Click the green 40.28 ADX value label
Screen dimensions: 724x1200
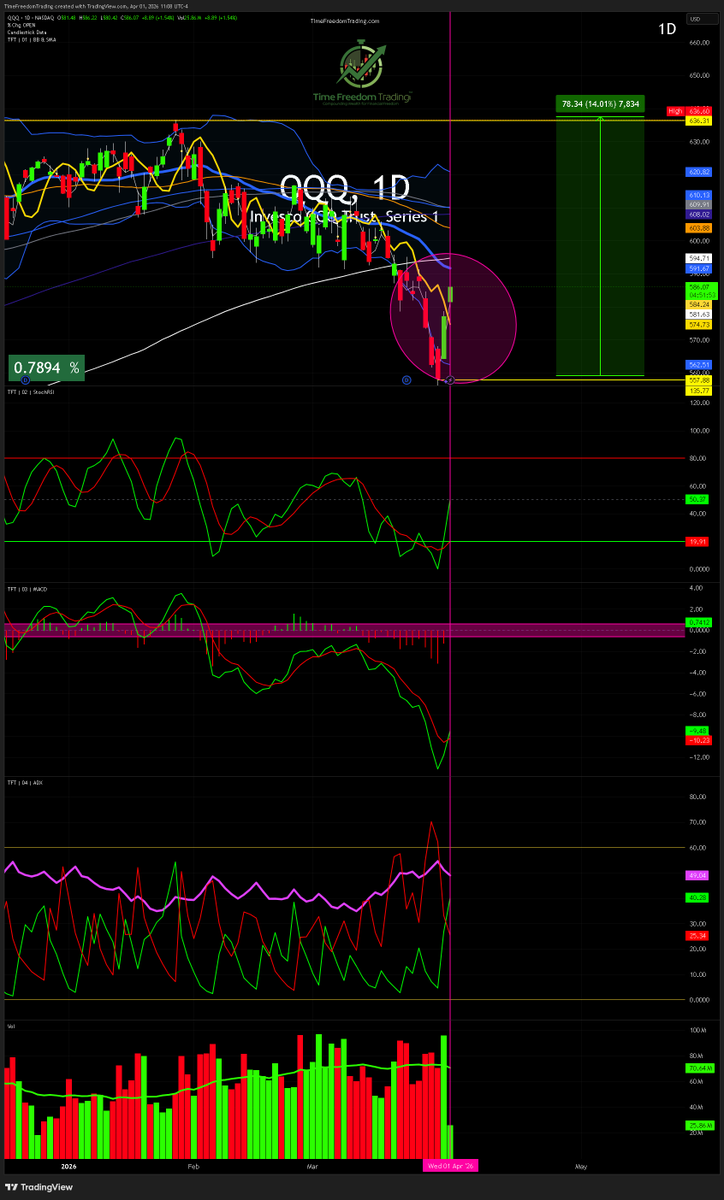click(x=698, y=898)
